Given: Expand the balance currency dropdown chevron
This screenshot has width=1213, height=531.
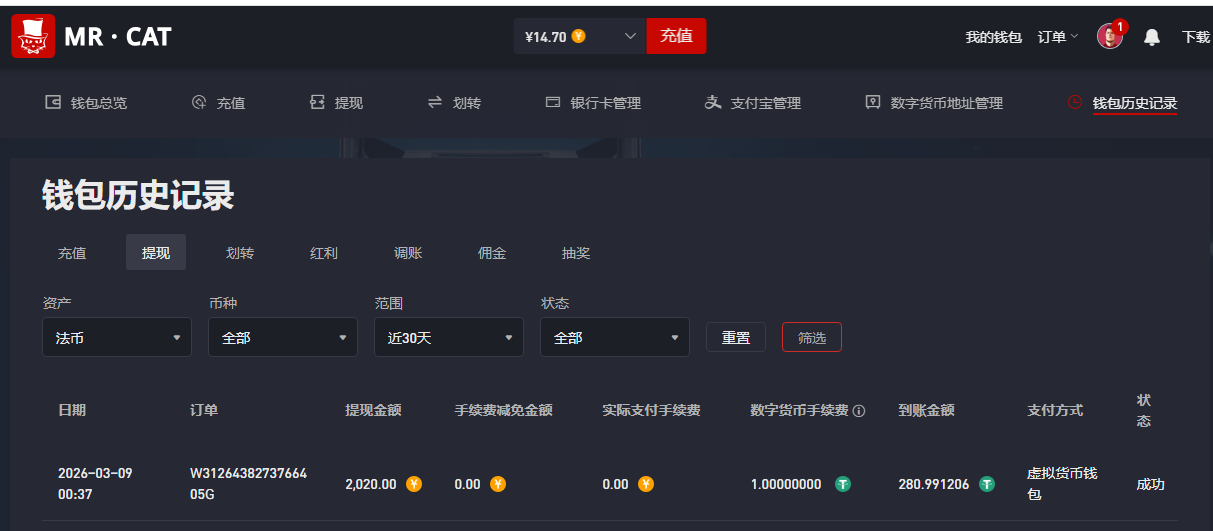Looking at the screenshot, I should click(x=630, y=36).
